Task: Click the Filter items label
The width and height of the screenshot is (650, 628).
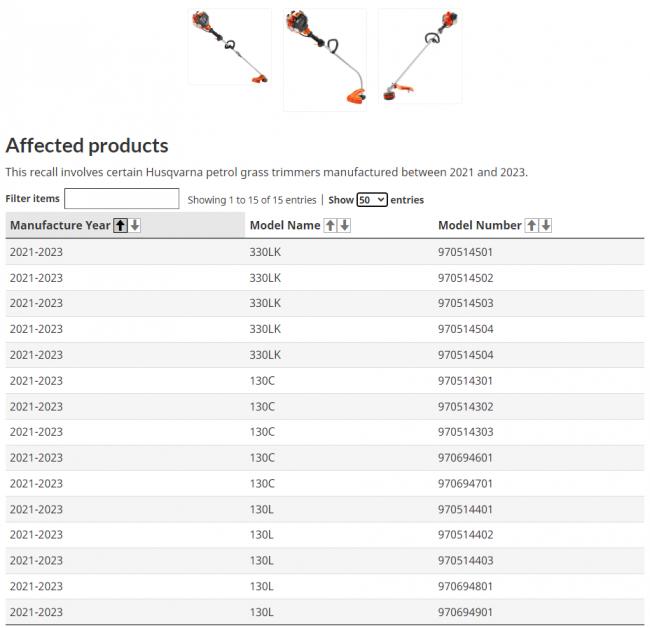Action: pos(32,199)
